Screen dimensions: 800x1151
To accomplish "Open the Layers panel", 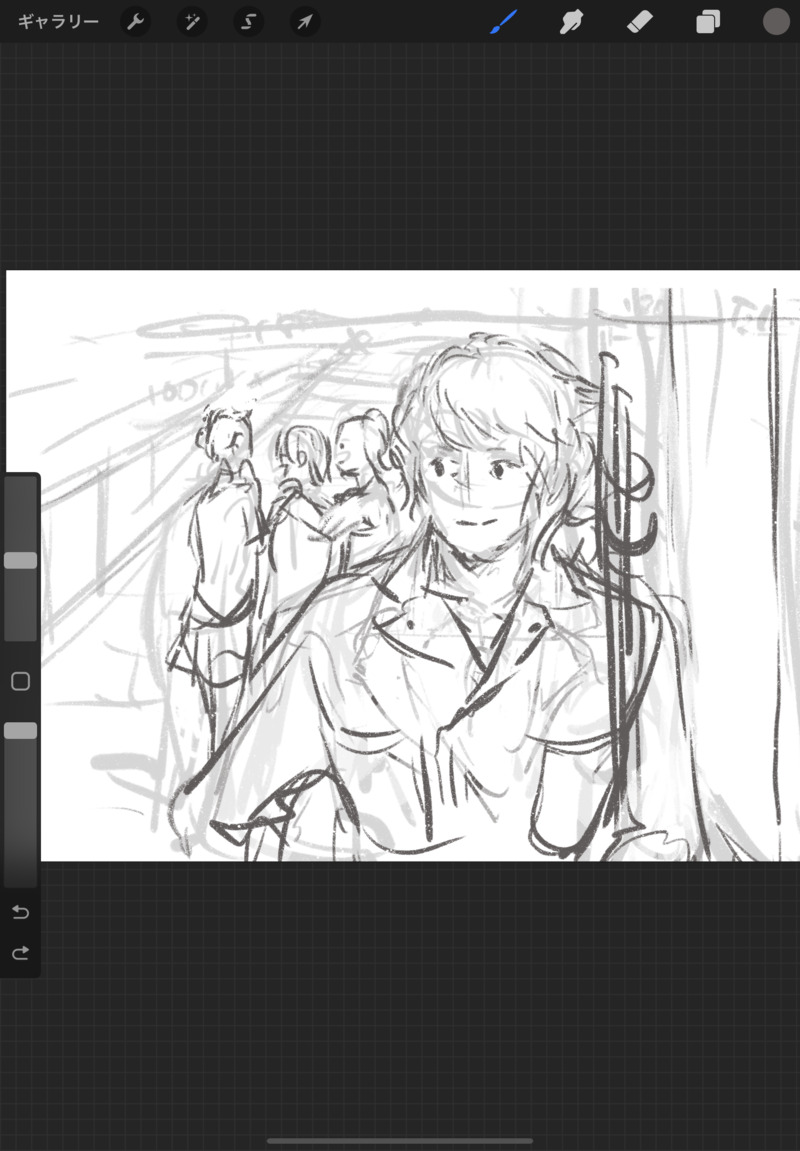I will point(708,22).
